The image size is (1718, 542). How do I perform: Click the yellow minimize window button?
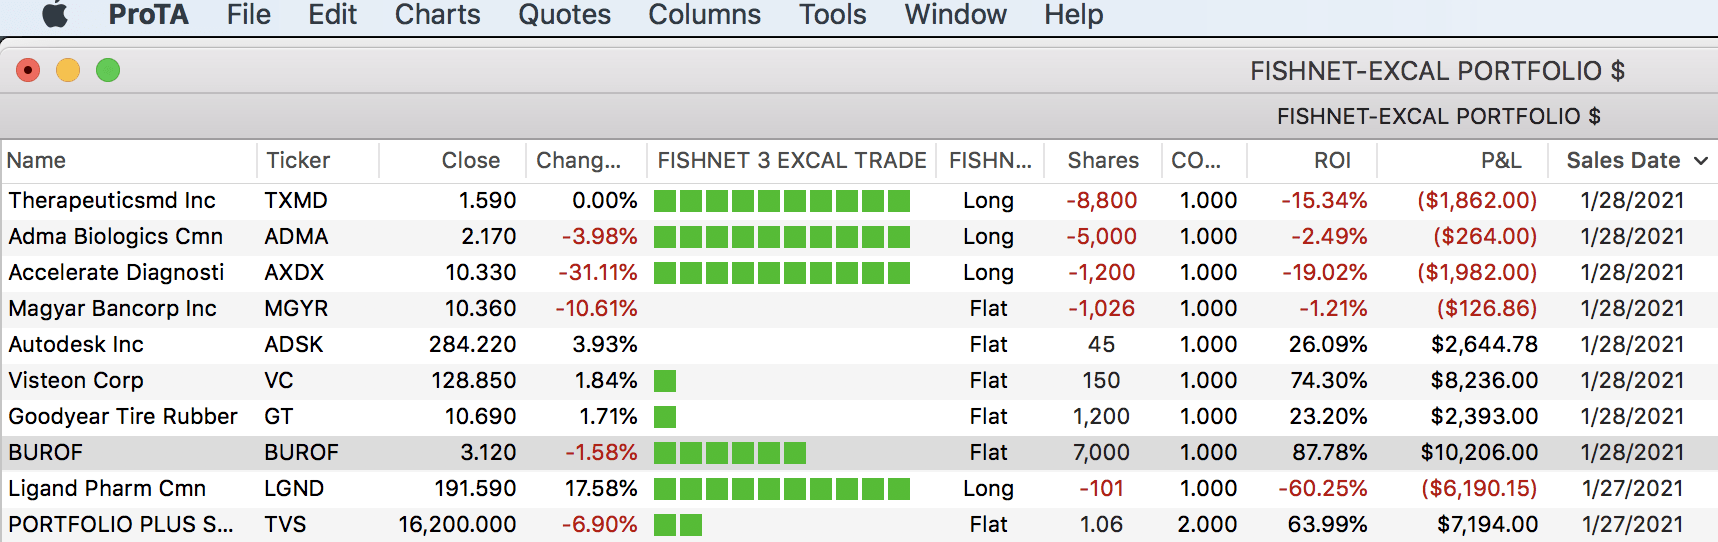tap(68, 70)
